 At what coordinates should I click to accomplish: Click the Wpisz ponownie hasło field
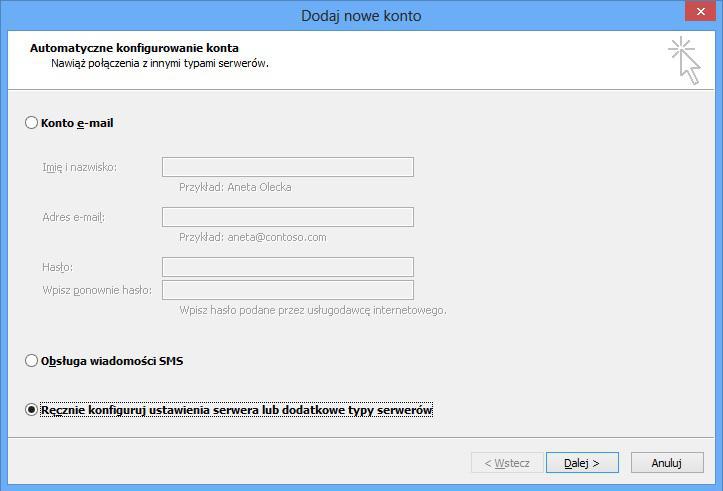(x=288, y=290)
